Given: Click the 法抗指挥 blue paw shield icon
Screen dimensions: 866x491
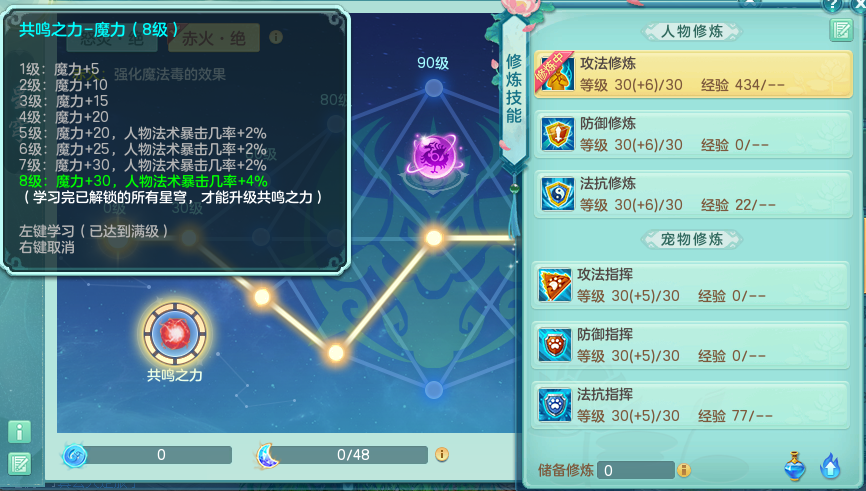Looking at the screenshot, I should [555, 405].
